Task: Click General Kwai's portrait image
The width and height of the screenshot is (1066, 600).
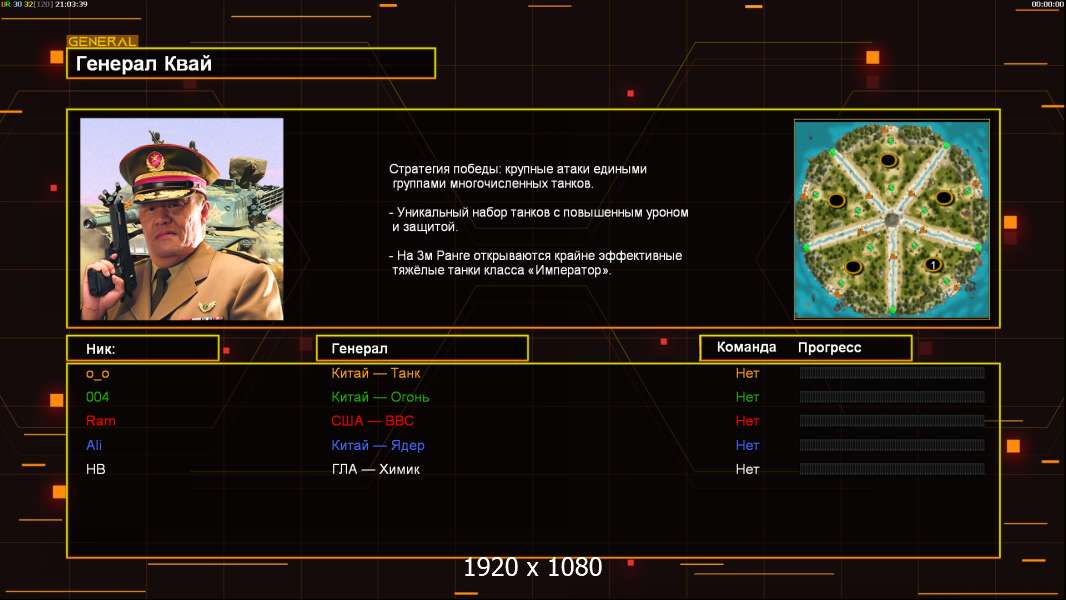Action: [x=182, y=219]
